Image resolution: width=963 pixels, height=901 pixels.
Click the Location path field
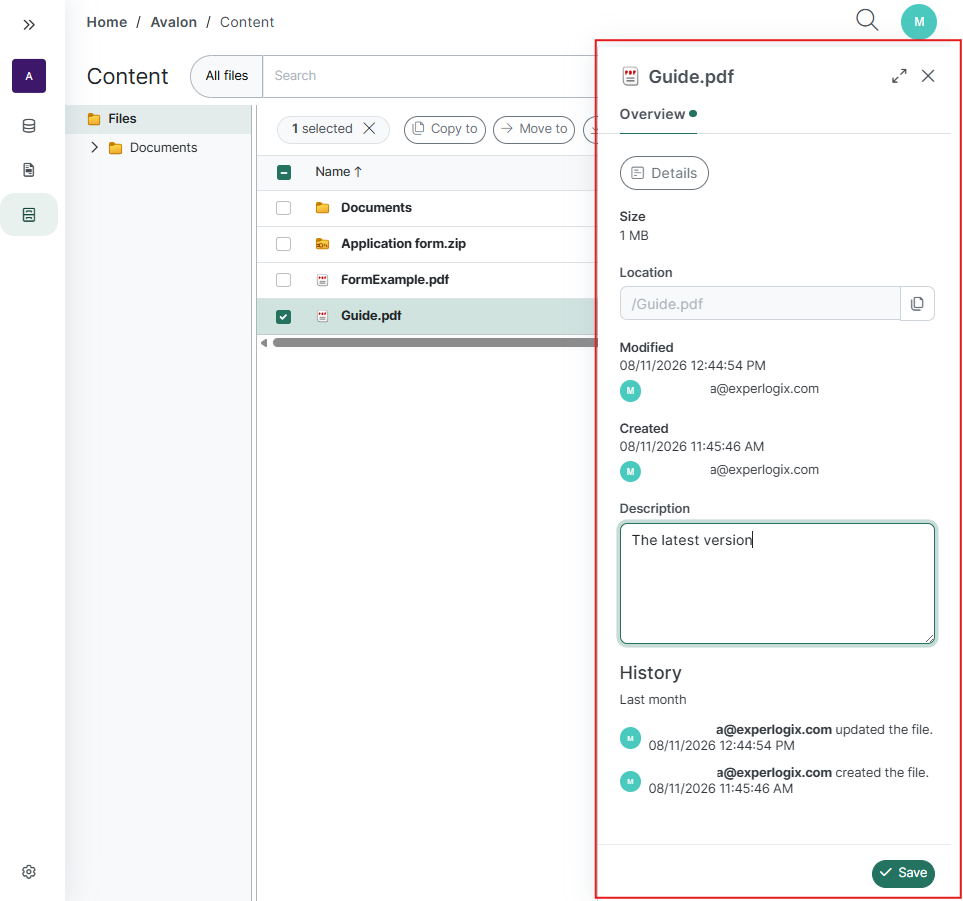click(760, 303)
